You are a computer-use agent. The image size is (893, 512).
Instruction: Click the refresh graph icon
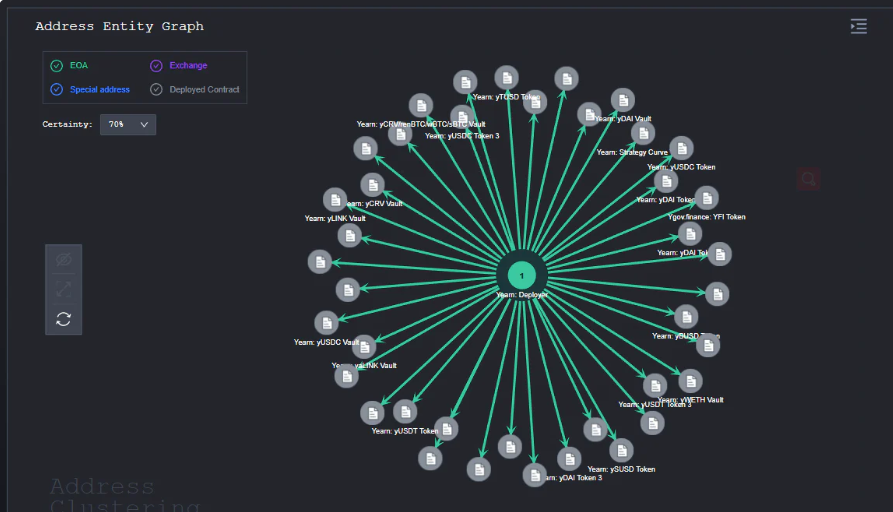point(63,319)
